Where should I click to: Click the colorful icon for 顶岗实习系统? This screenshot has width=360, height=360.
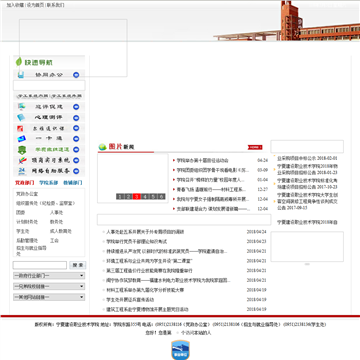tap(22, 160)
